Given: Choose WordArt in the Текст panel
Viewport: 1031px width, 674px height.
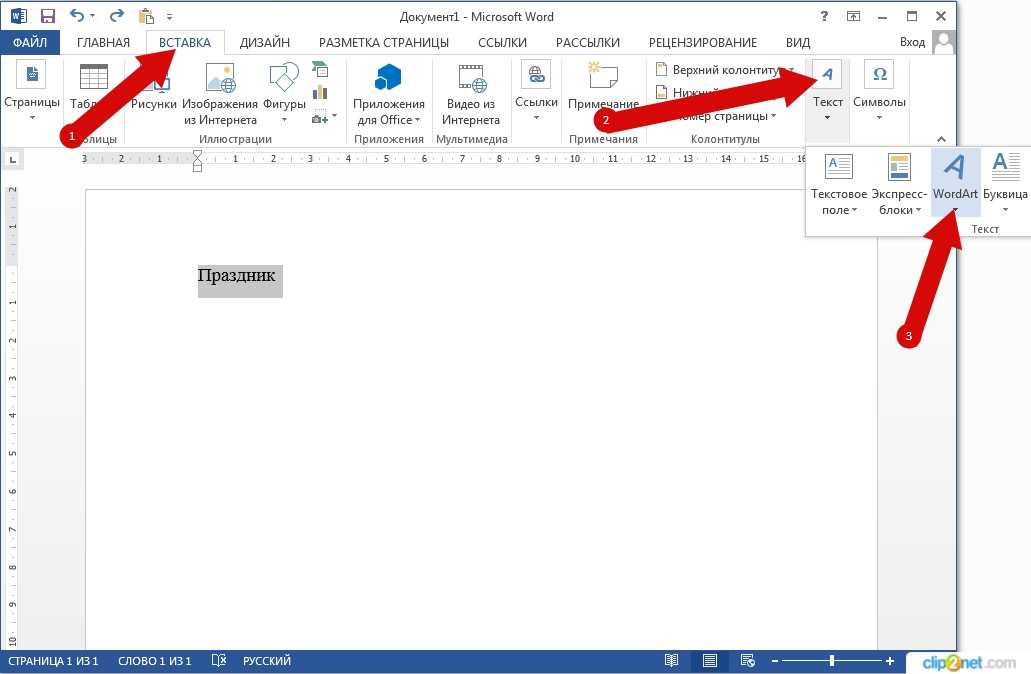Looking at the screenshot, I should point(955,183).
